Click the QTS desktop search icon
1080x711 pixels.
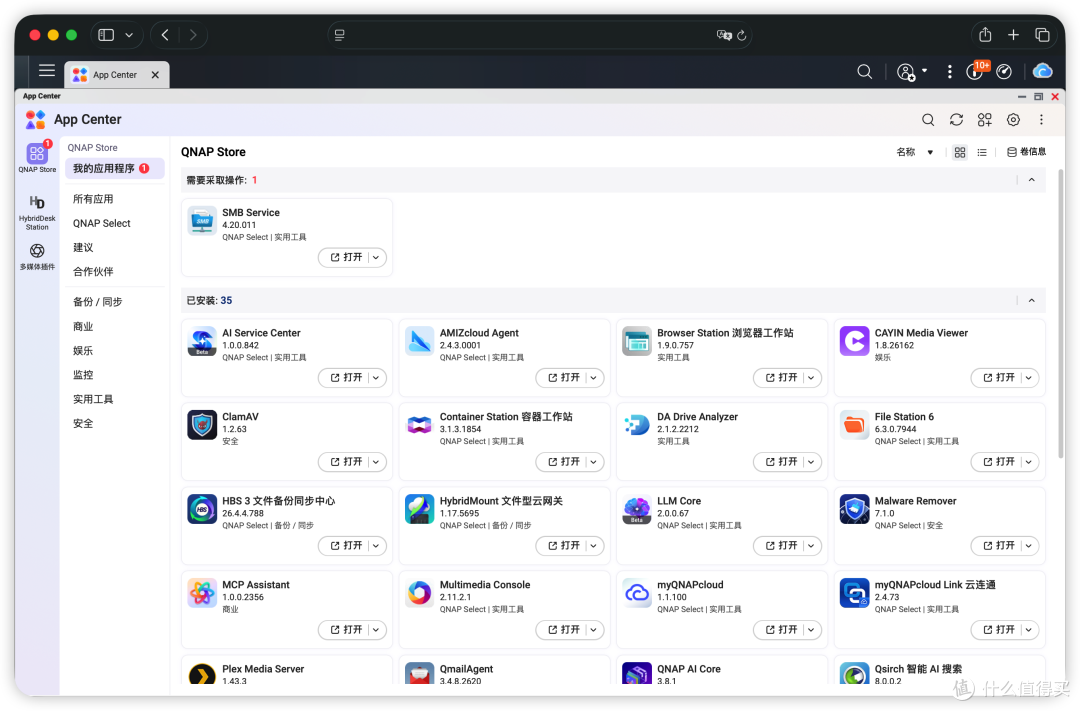click(864, 72)
